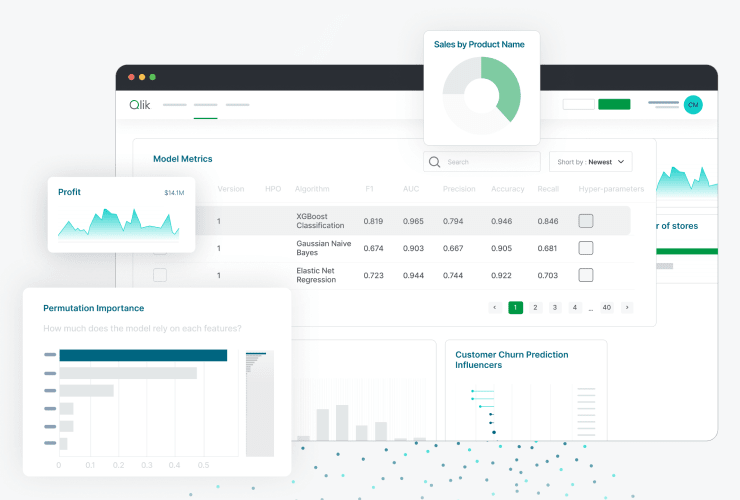Screen dimensions: 740x500
Task: Toggle hyper-parameters checkbox for Gaussian Naive Bayes
Action: tap(586, 248)
